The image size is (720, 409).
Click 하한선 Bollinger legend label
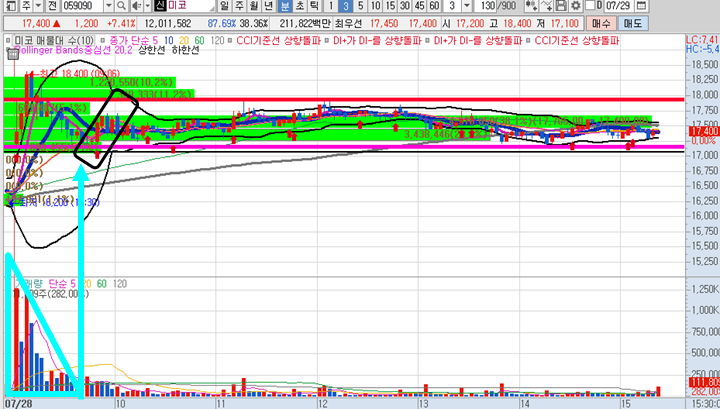[x=186, y=50]
